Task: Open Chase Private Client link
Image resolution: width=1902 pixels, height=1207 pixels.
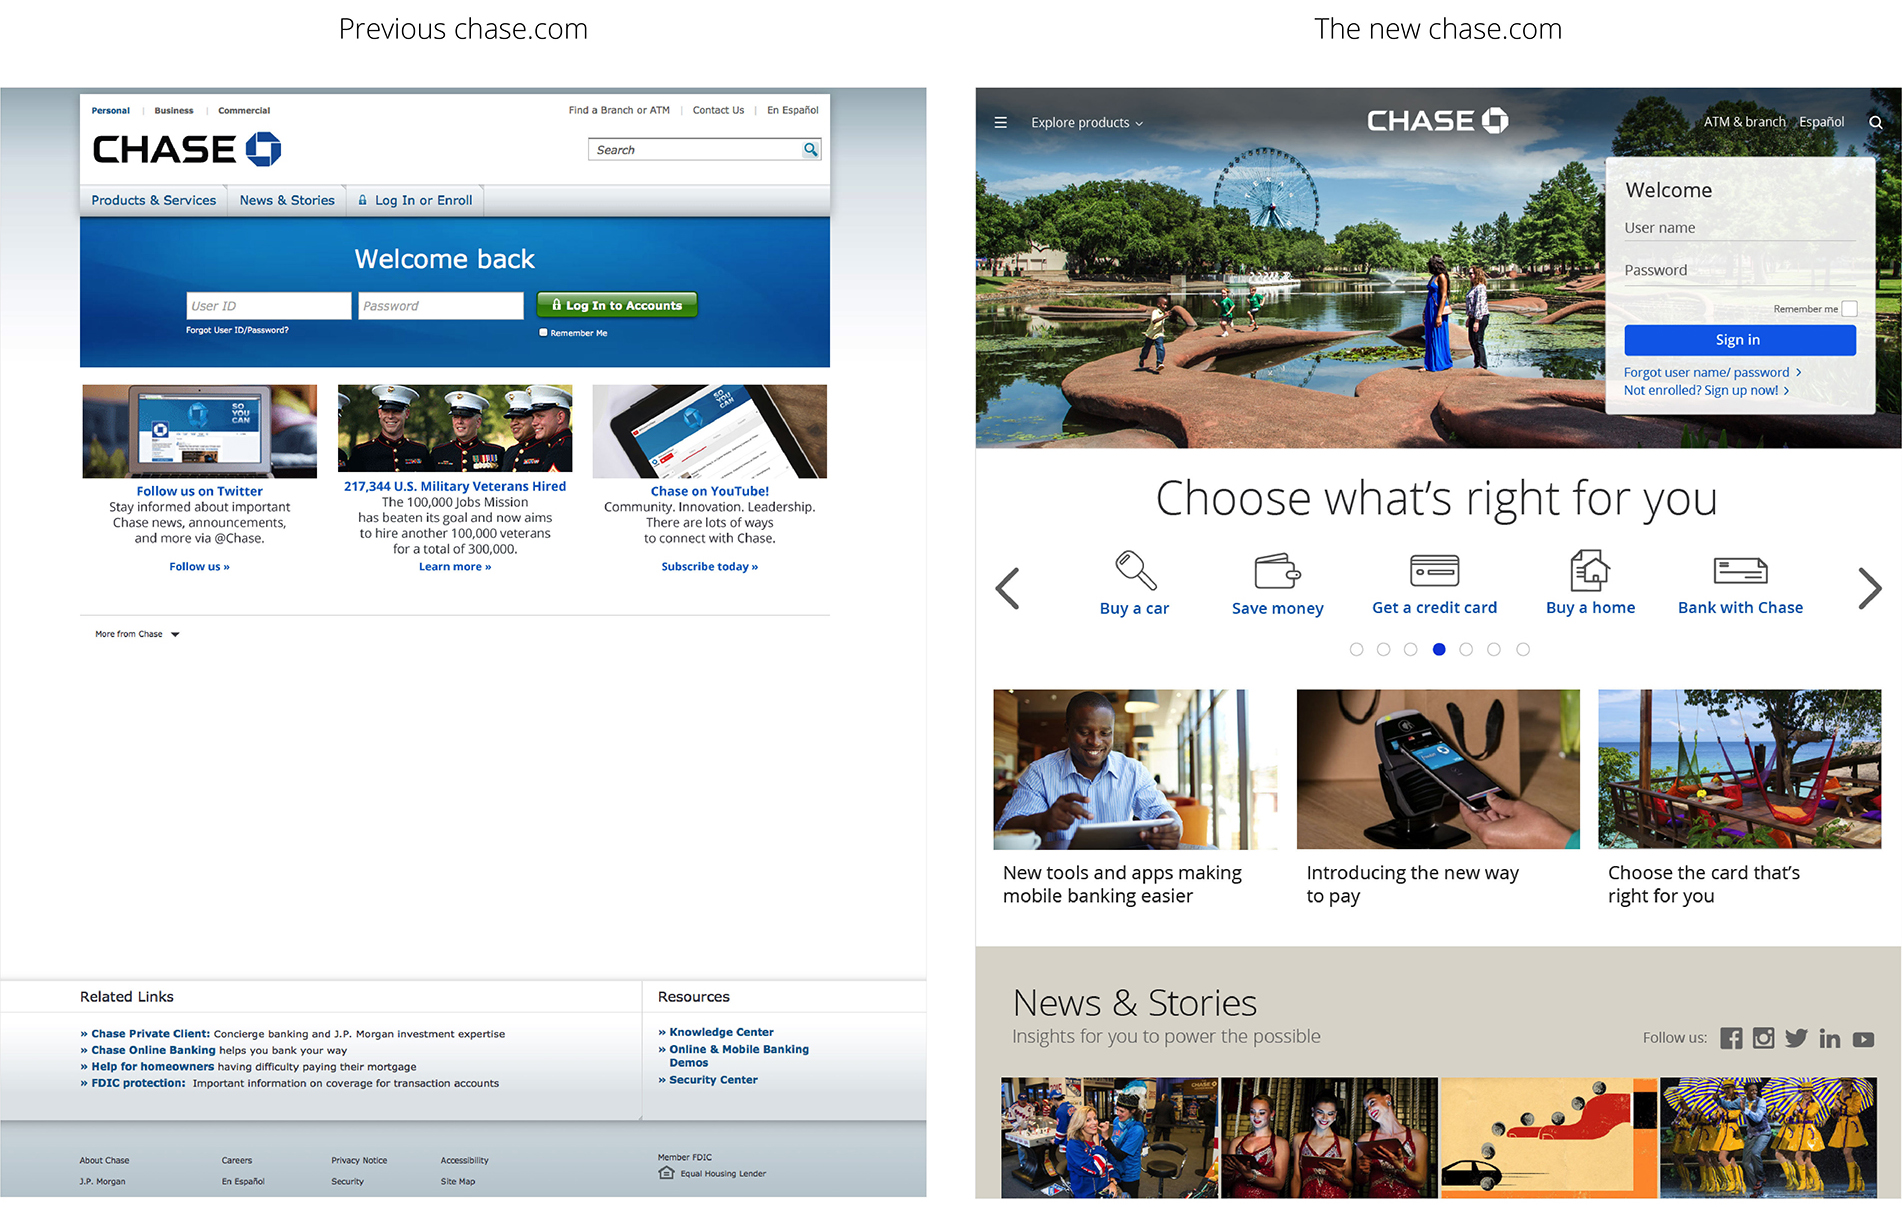Action: point(151,1034)
